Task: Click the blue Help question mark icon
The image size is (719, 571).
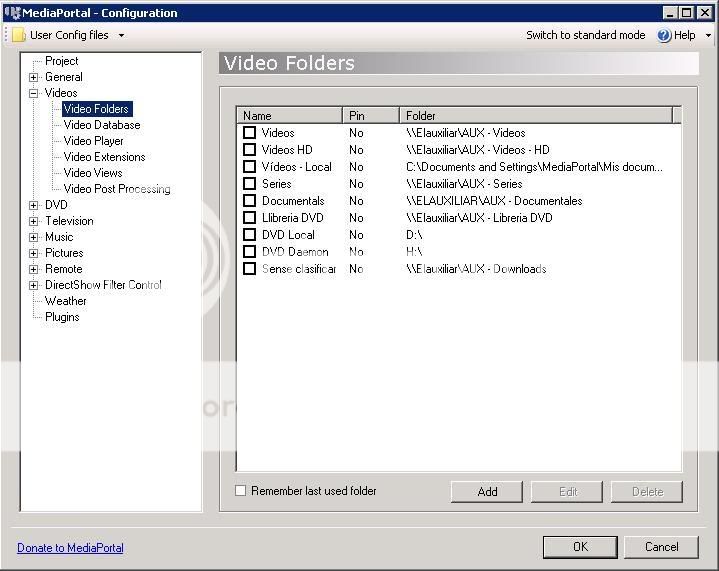Action: 664,35
